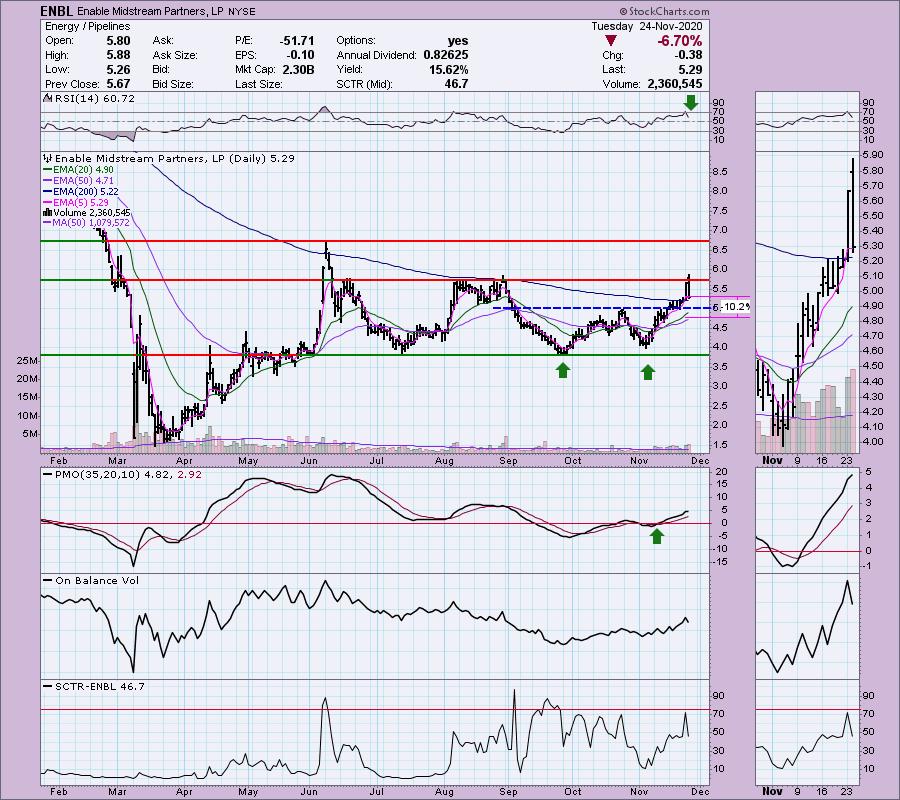Click the Last Size label
Image resolution: width=900 pixels, height=800 pixels.
click(258, 84)
